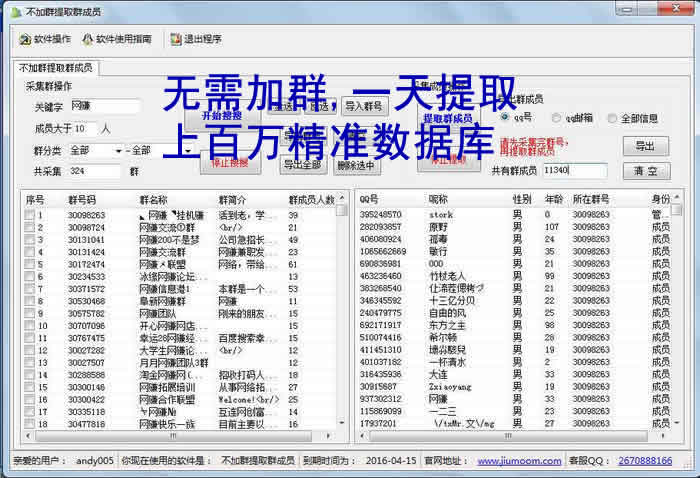Open the 软件使用指南 guide
700x478 pixels.
(x=117, y=39)
